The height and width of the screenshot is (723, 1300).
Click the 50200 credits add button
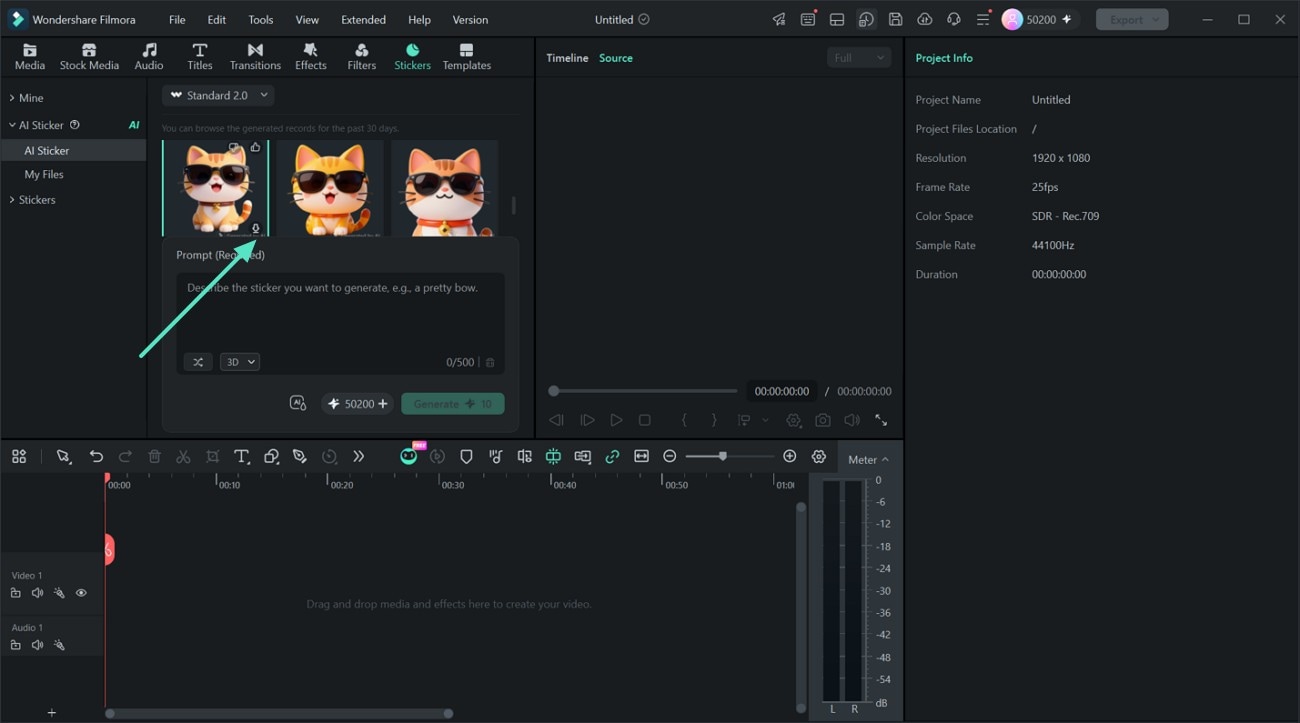click(x=357, y=404)
